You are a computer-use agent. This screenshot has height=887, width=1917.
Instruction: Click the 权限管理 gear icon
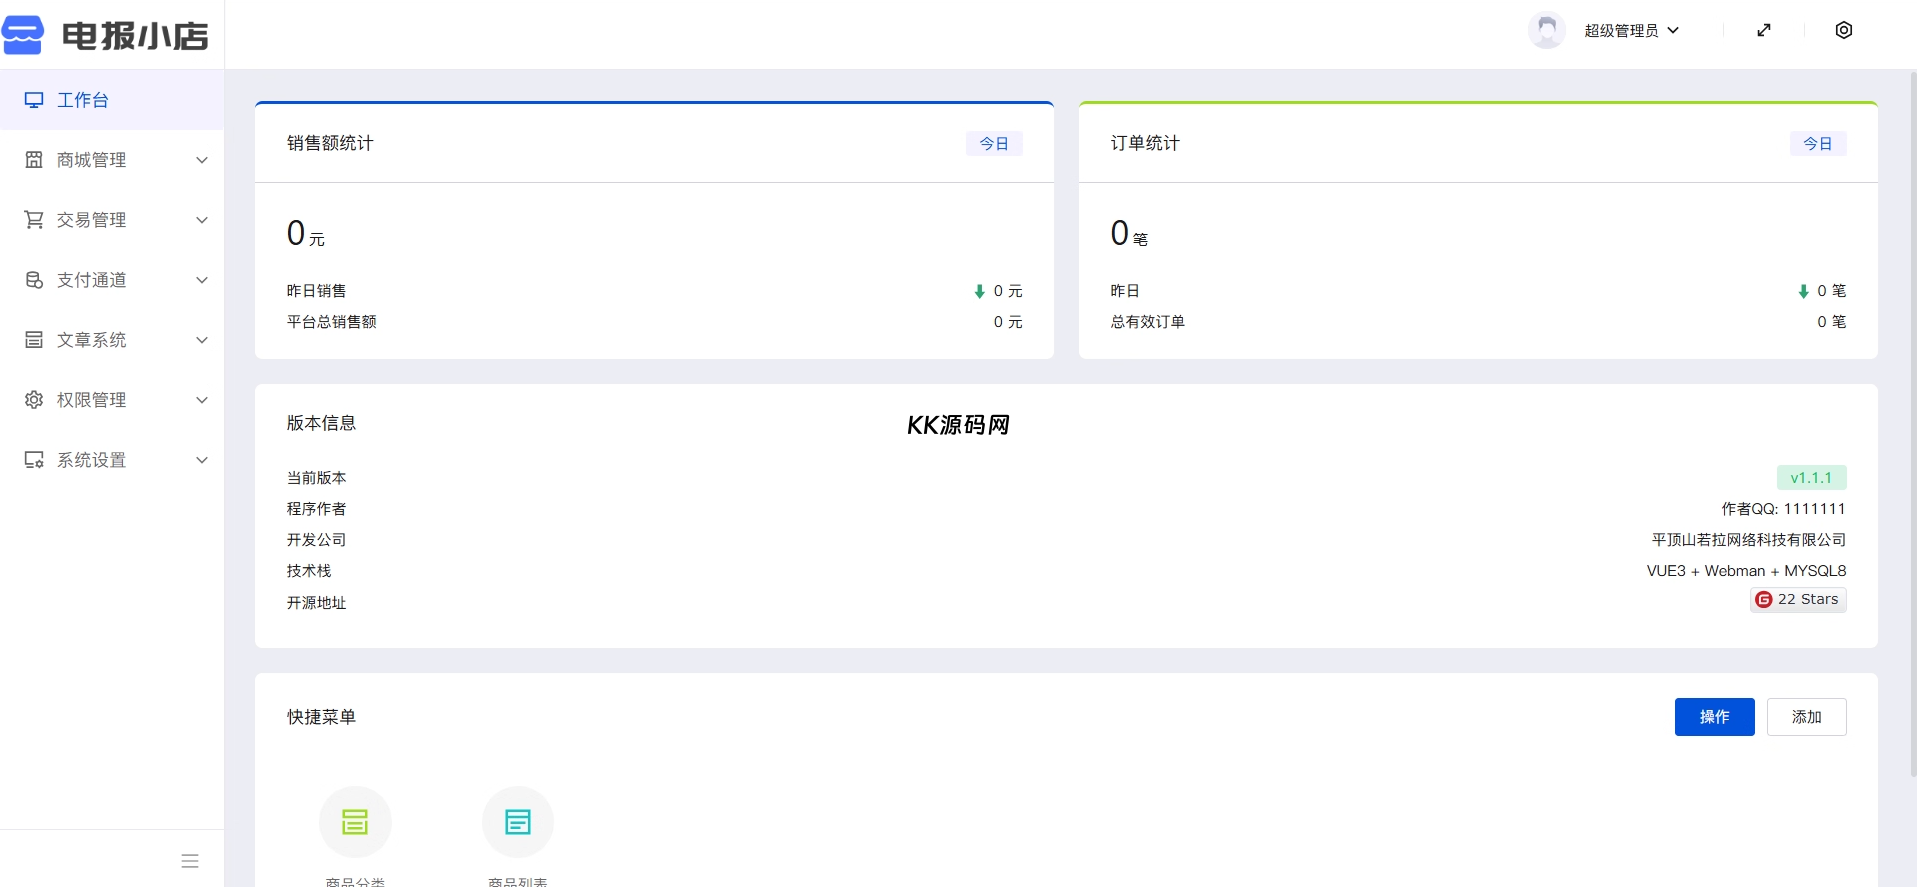tap(34, 400)
